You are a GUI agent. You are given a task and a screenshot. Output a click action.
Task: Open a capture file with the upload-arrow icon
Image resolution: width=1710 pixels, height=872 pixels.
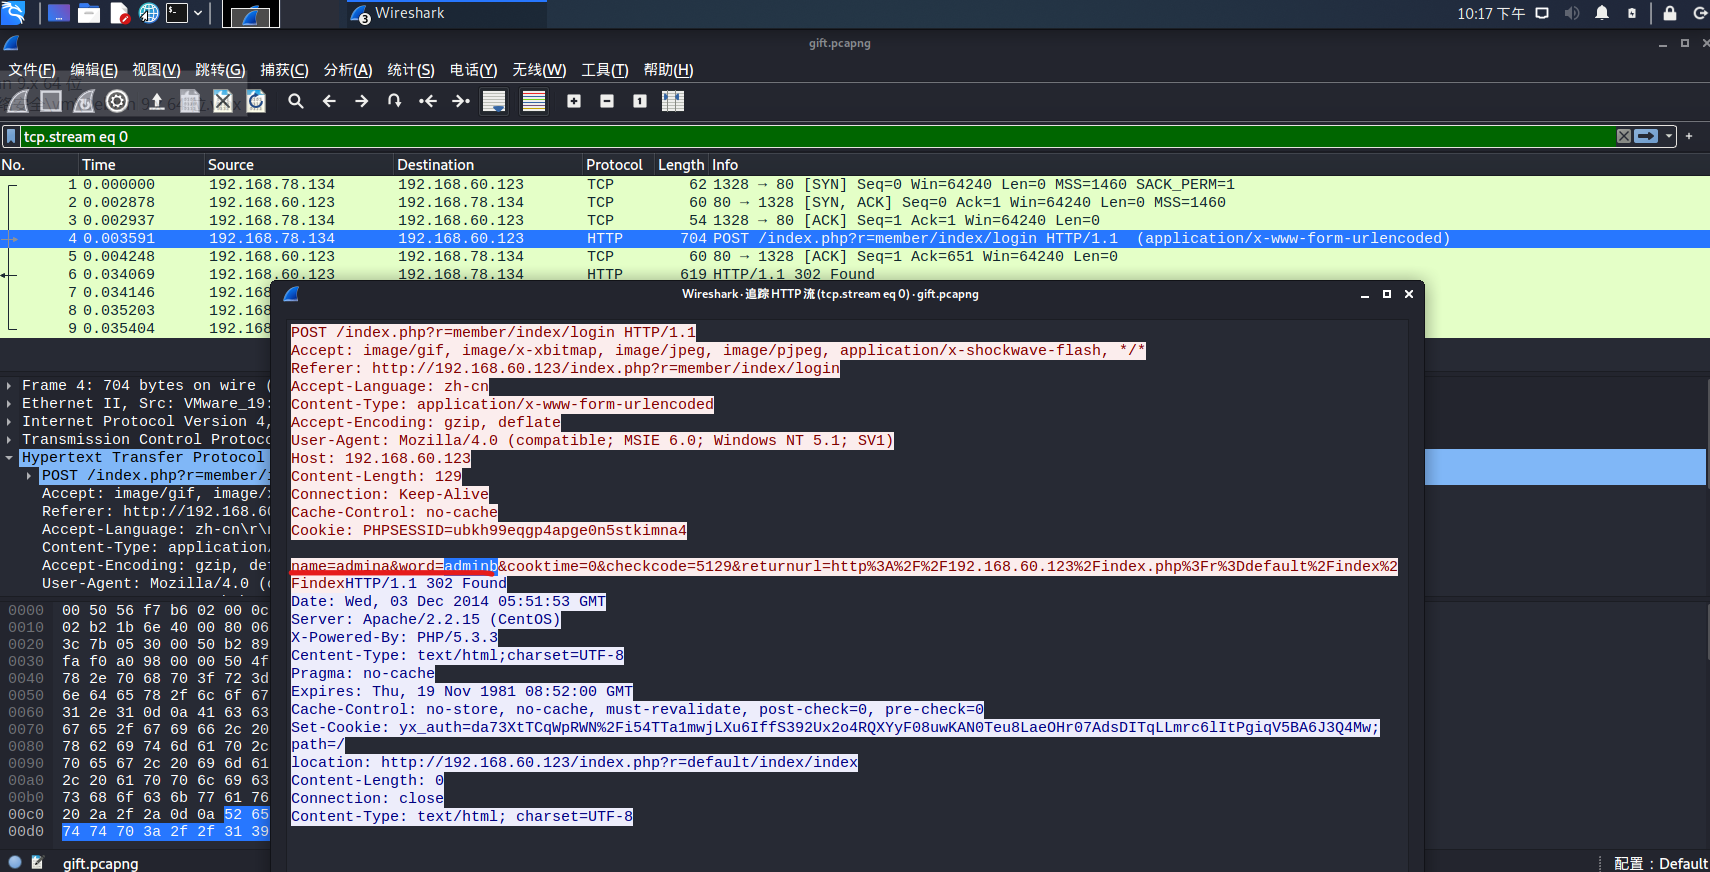coord(157,101)
